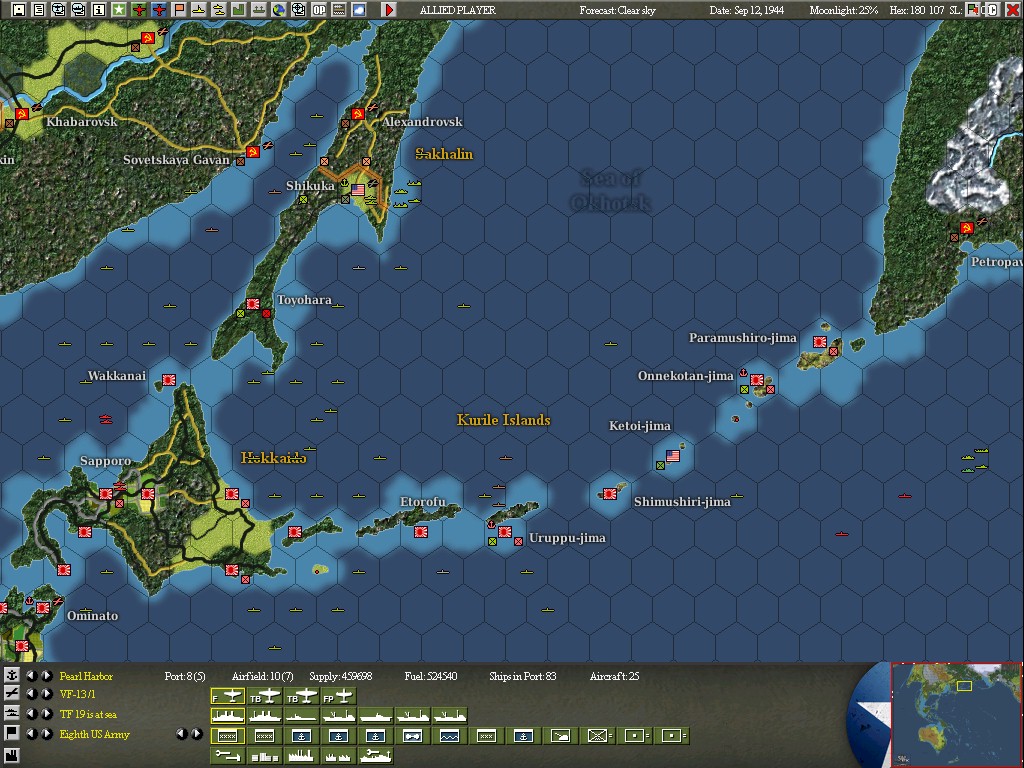Viewport: 1024px width, 768px height.
Task: Select next air group after VF-13/1
Action: pyautogui.click(x=46, y=694)
